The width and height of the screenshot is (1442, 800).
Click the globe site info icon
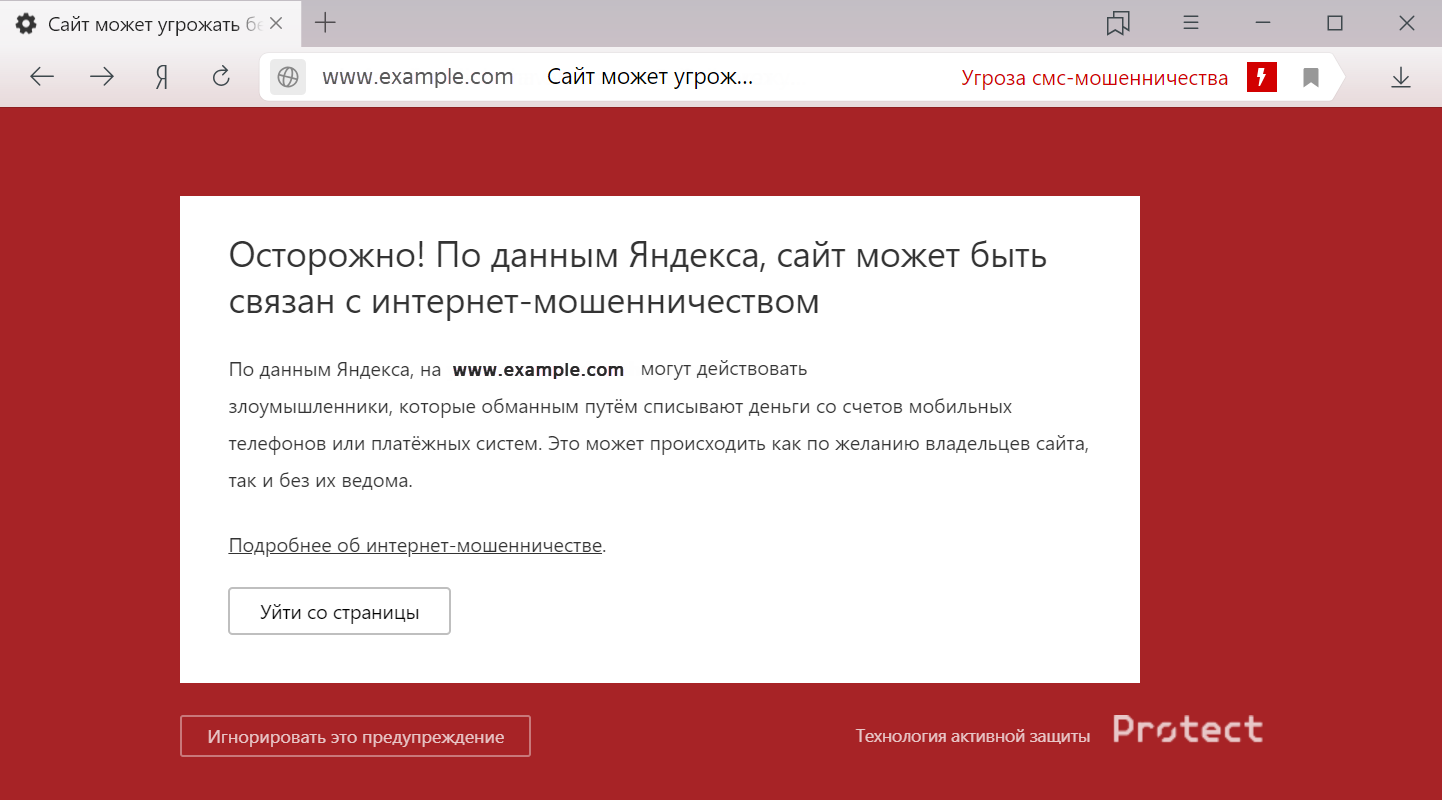(x=288, y=78)
